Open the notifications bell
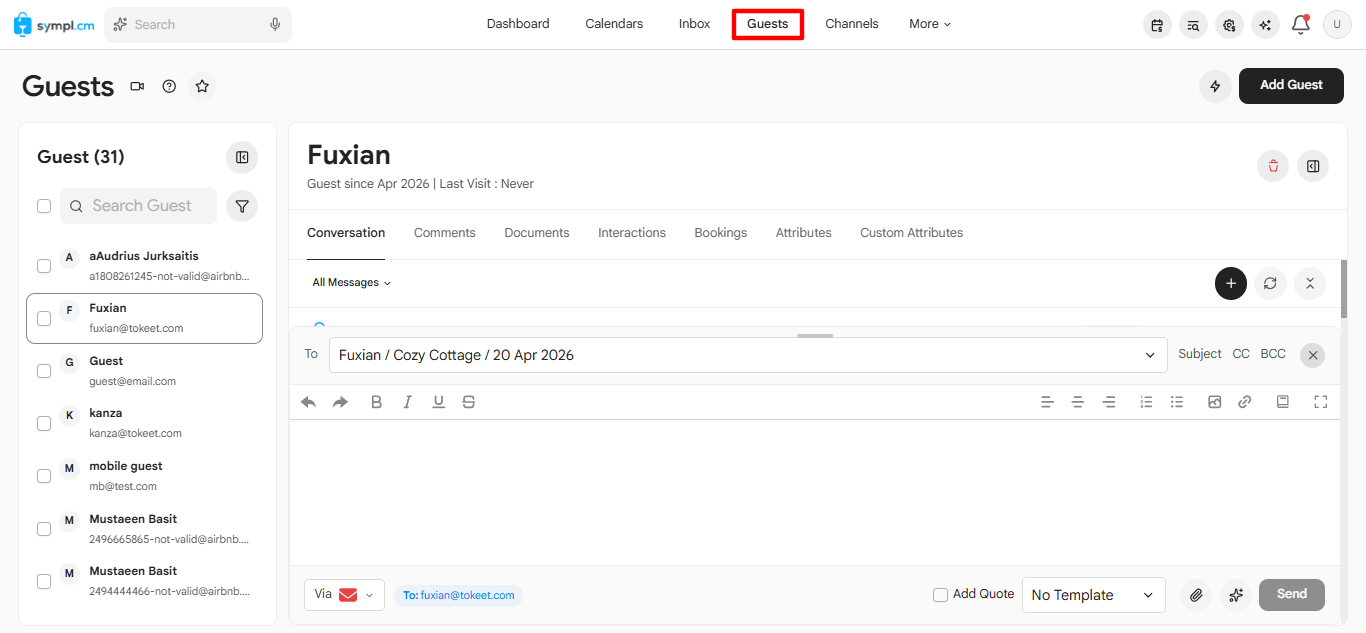Viewport: 1366px width, 633px height. tap(1300, 24)
